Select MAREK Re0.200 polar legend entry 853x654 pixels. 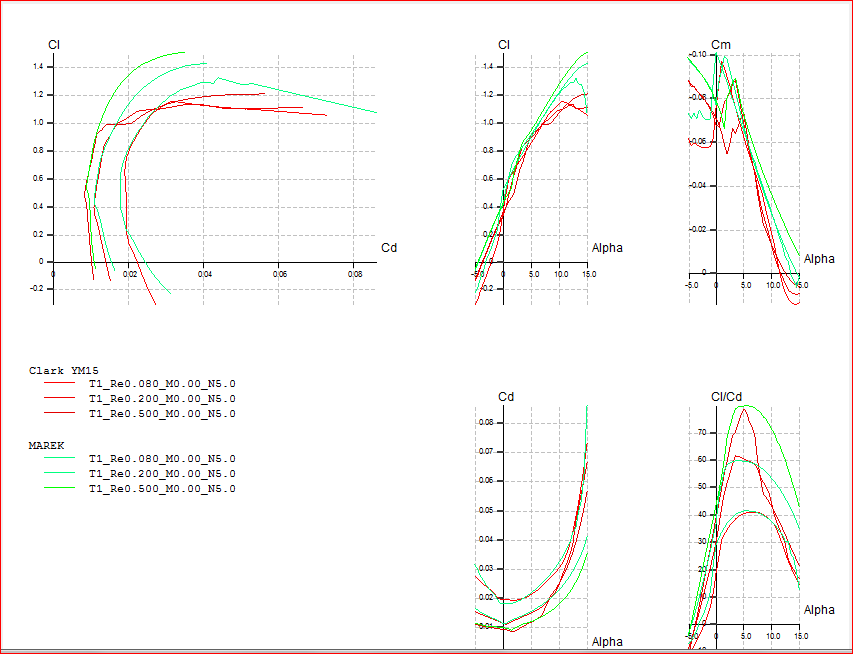coord(162,474)
